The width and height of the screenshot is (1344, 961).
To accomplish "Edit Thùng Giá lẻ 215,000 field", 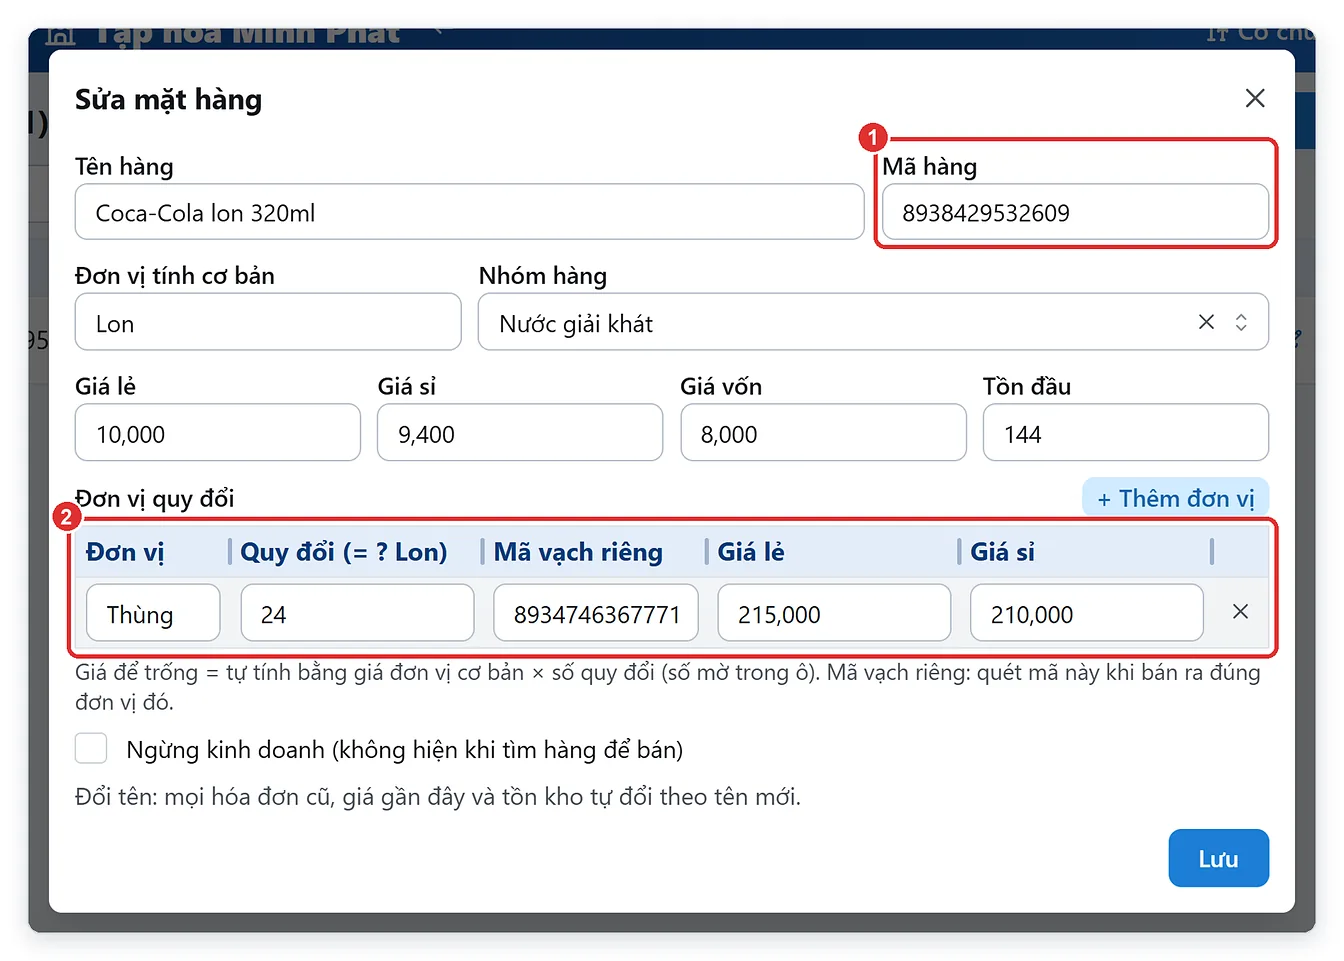I will [x=834, y=613].
